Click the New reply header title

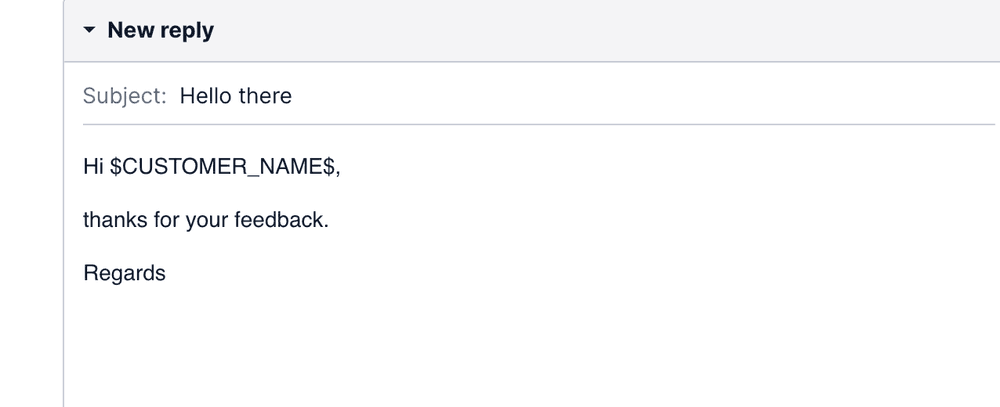(x=160, y=31)
